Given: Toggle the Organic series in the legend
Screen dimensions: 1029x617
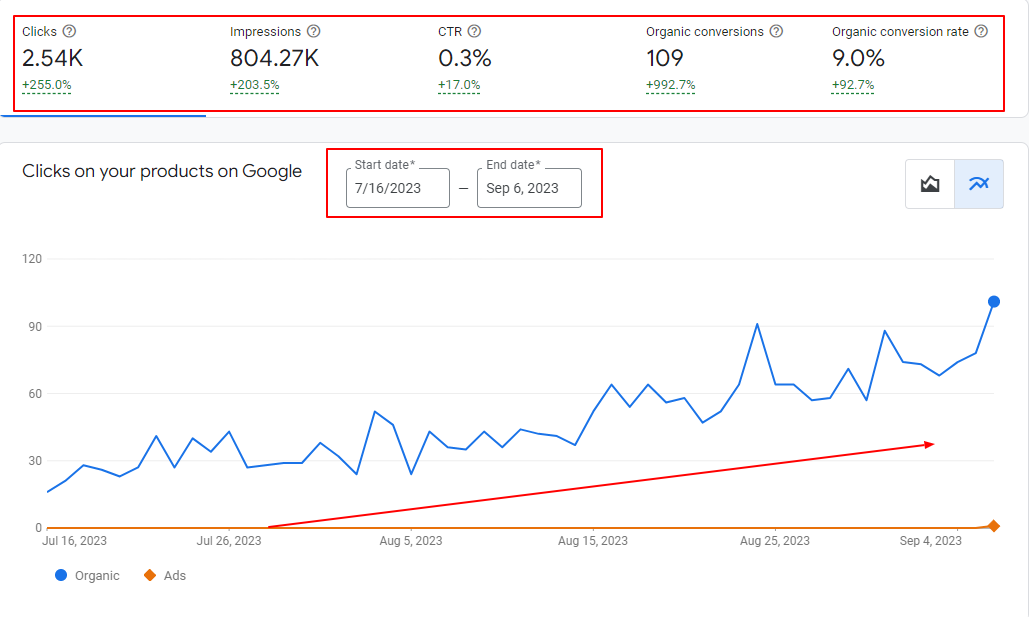Looking at the screenshot, I should click(x=87, y=576).
